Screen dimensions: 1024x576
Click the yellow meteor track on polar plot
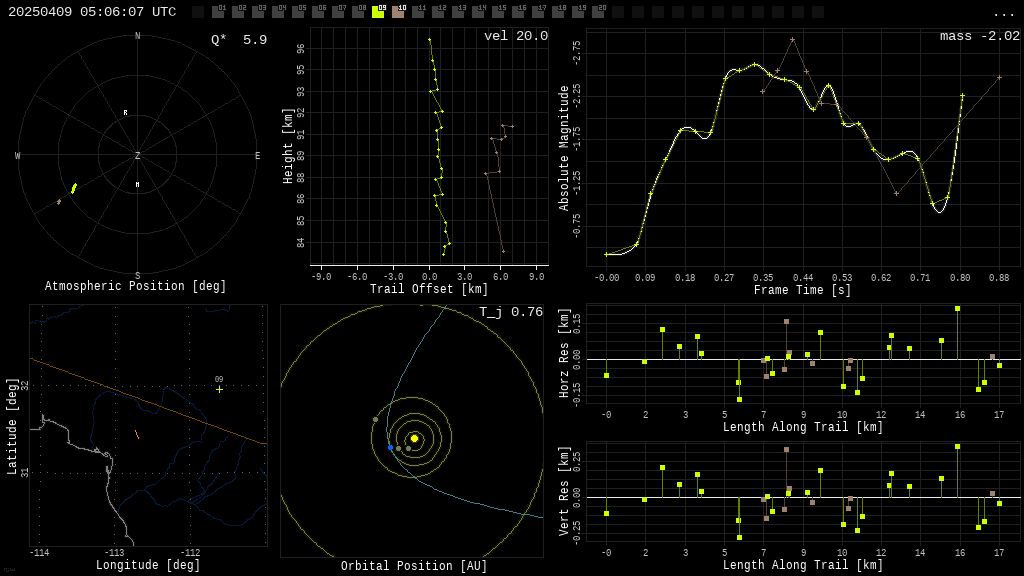click(74, 188)
